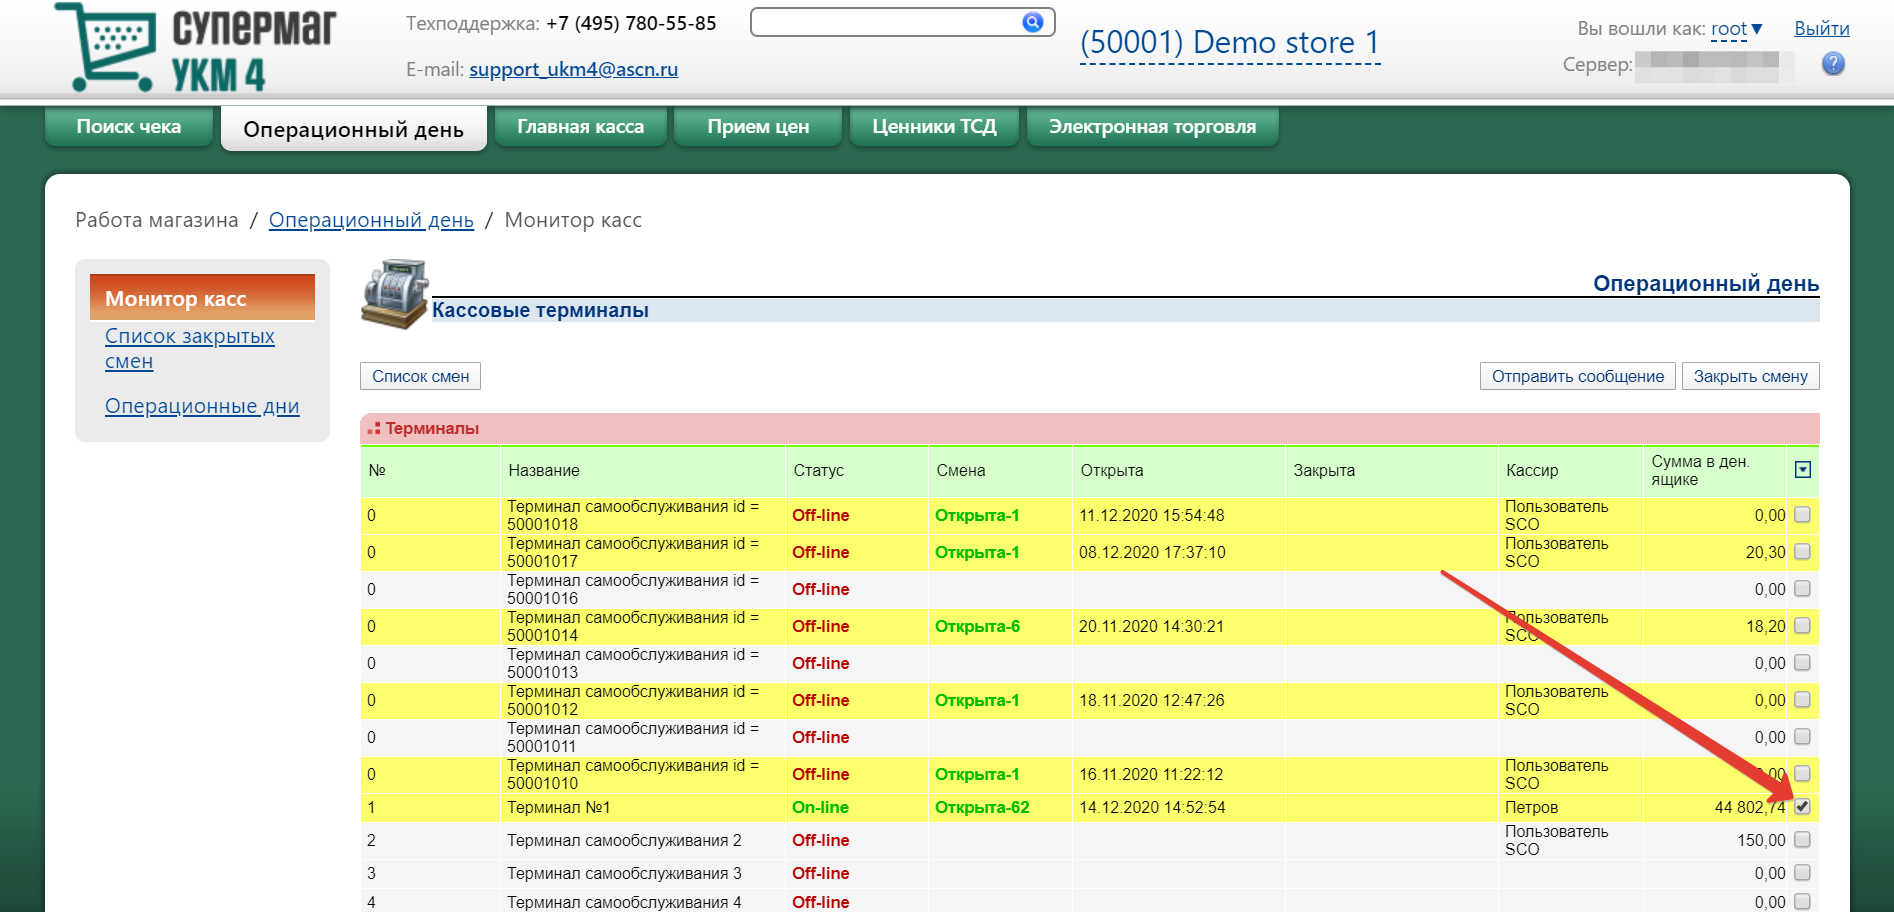Check the box for terminal 50001014

point(1802,626)
